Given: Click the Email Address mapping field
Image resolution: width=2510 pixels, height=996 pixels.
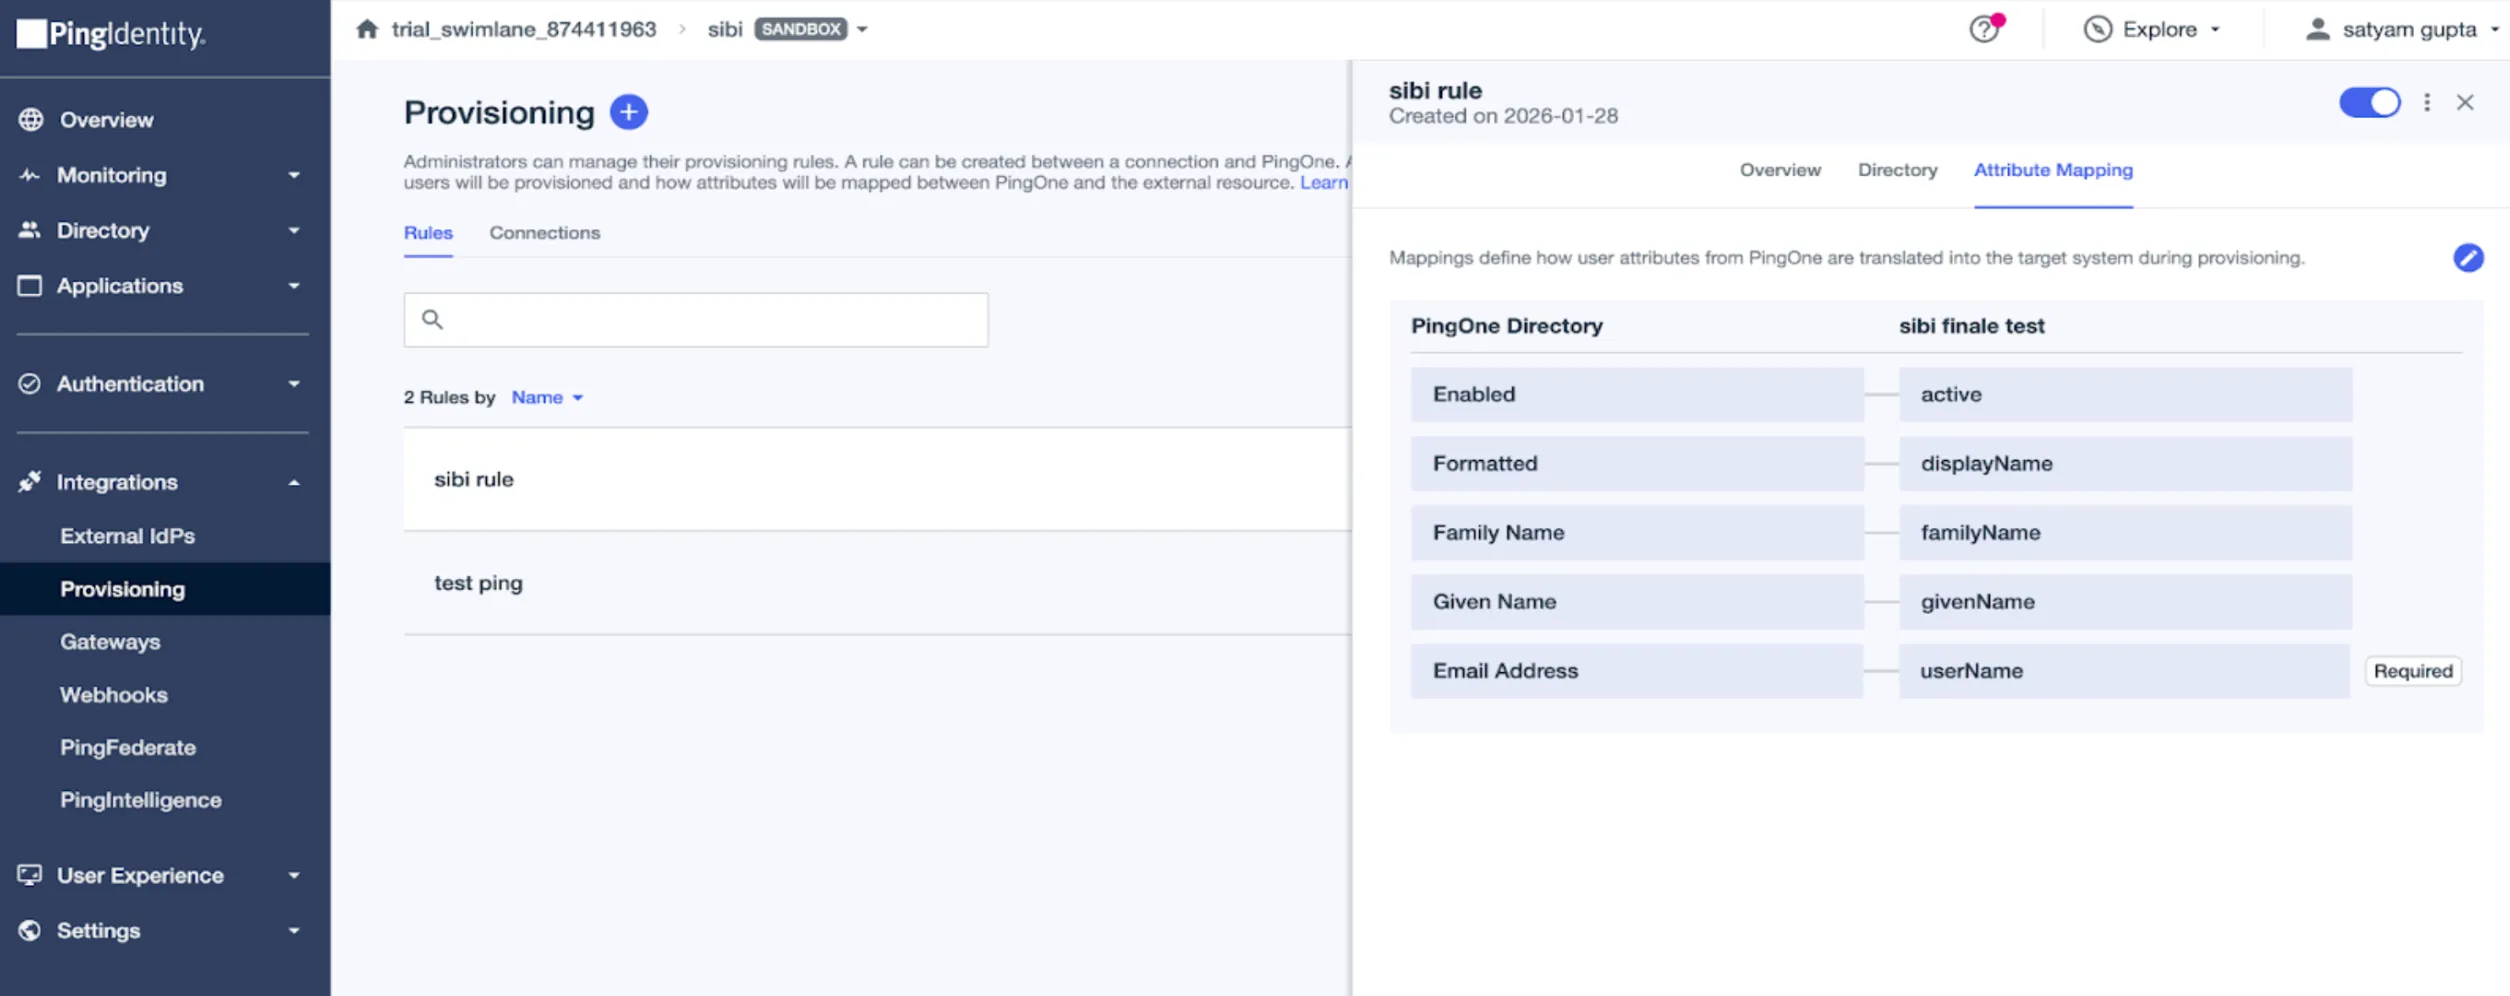Looking at the screenshot, I should tap(1637, 671).
